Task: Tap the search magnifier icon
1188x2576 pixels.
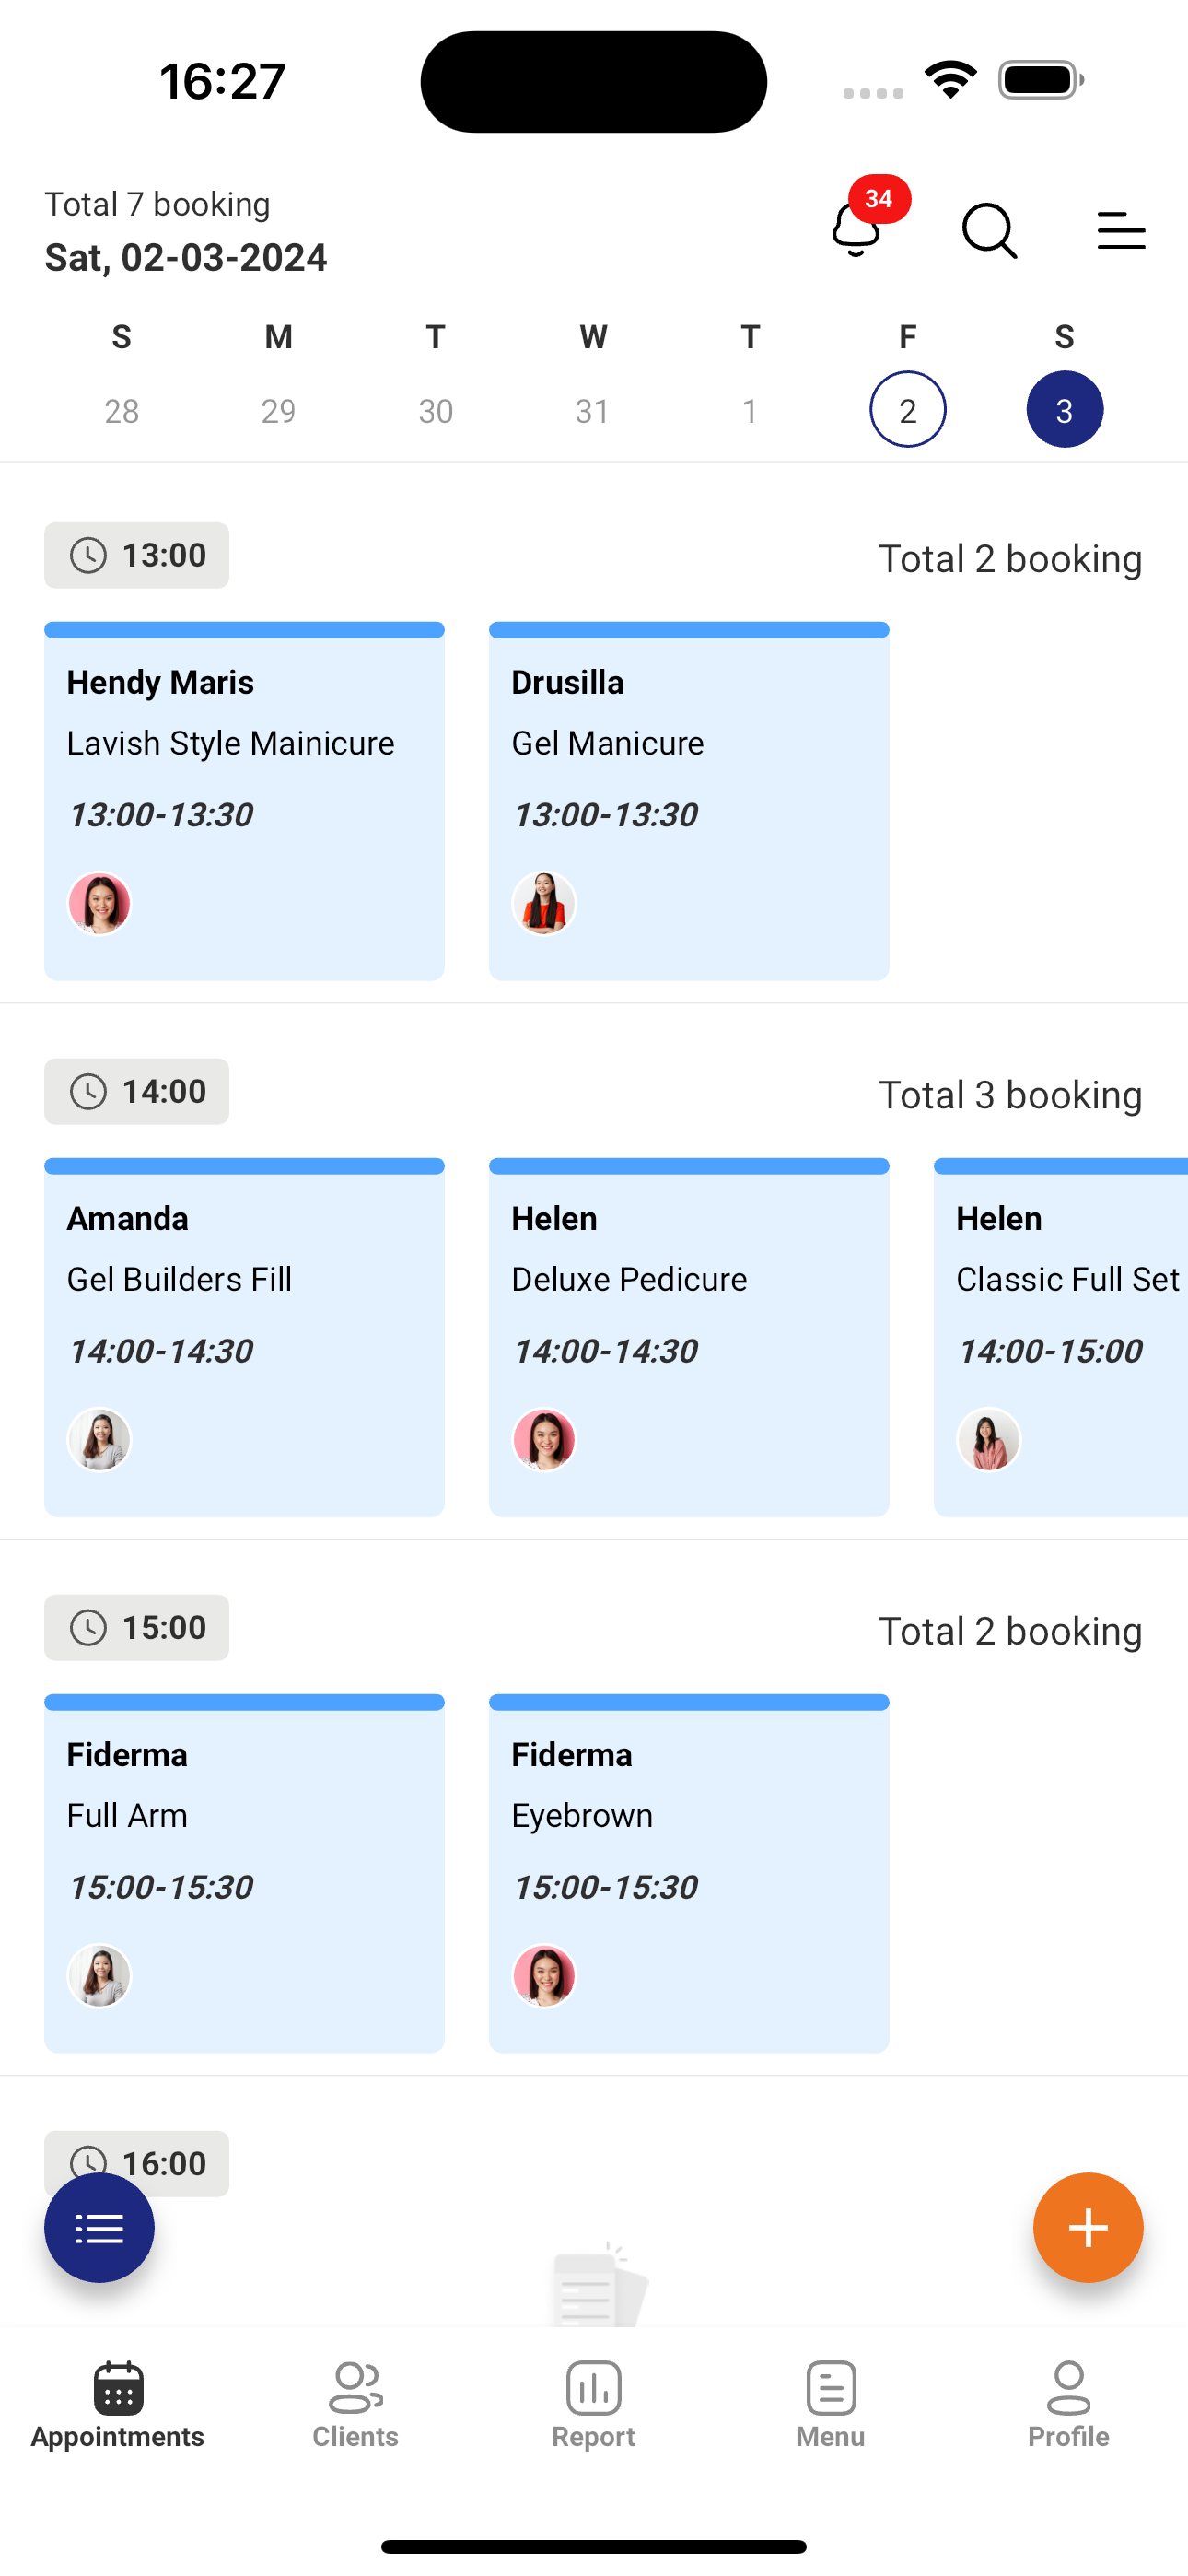Action: [x=989, y=231]
